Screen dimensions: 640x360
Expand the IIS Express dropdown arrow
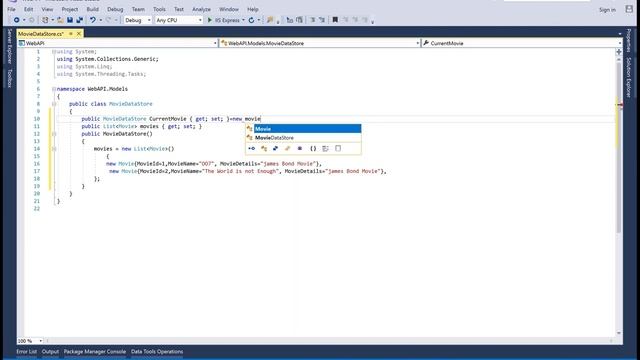pos(243,20)
